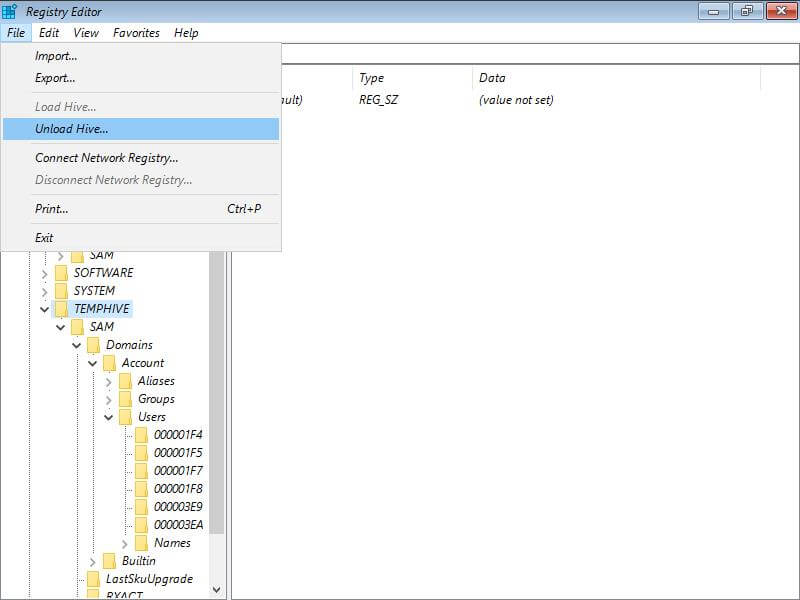Click the tree pane vertical scrollbar thumb
Image resolution: width=800 pixels, height=600 pixels.
point(217,393)
